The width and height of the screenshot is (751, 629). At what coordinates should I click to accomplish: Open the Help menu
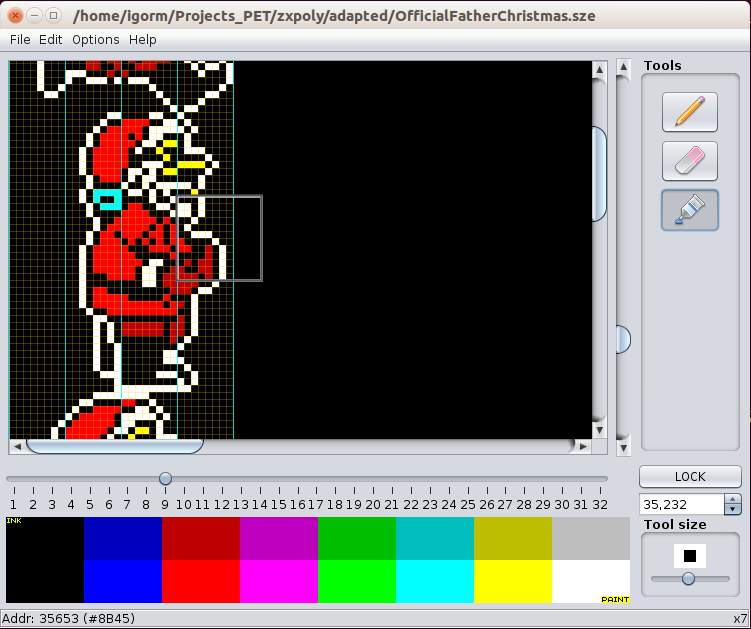click(143, 40)
